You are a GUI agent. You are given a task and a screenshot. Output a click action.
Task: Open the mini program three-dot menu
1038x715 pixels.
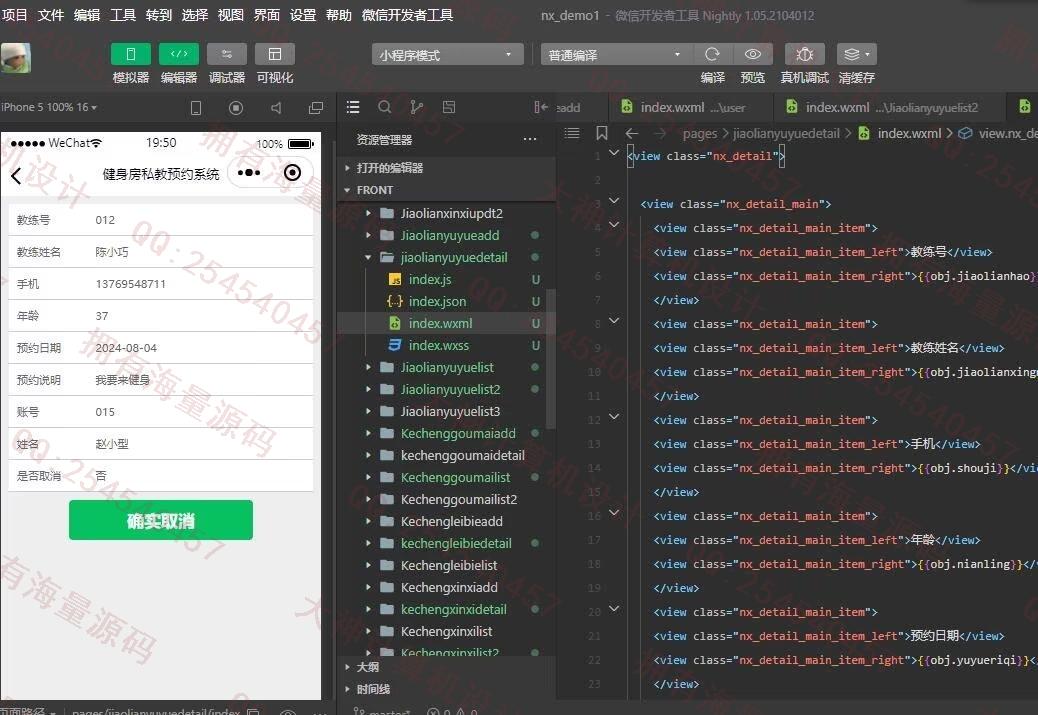(248, 173)
